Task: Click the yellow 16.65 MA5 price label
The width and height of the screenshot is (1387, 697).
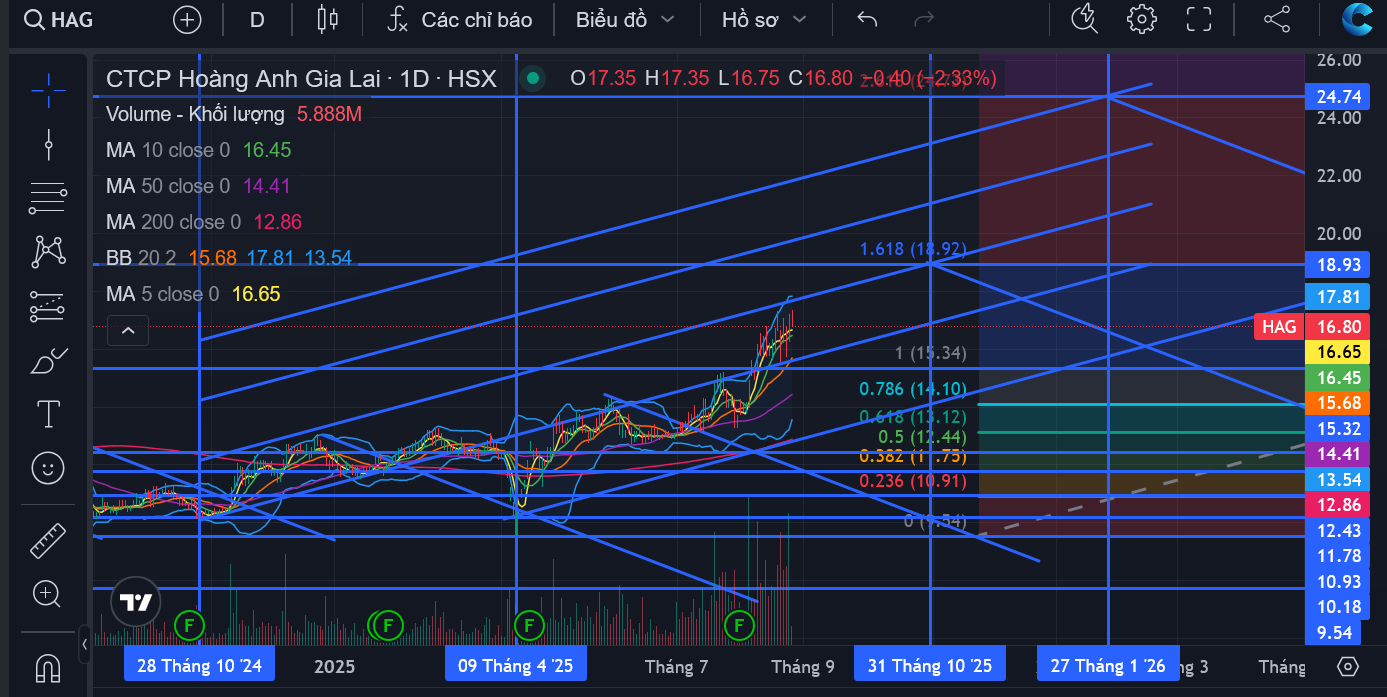Action: point(1337,352)
